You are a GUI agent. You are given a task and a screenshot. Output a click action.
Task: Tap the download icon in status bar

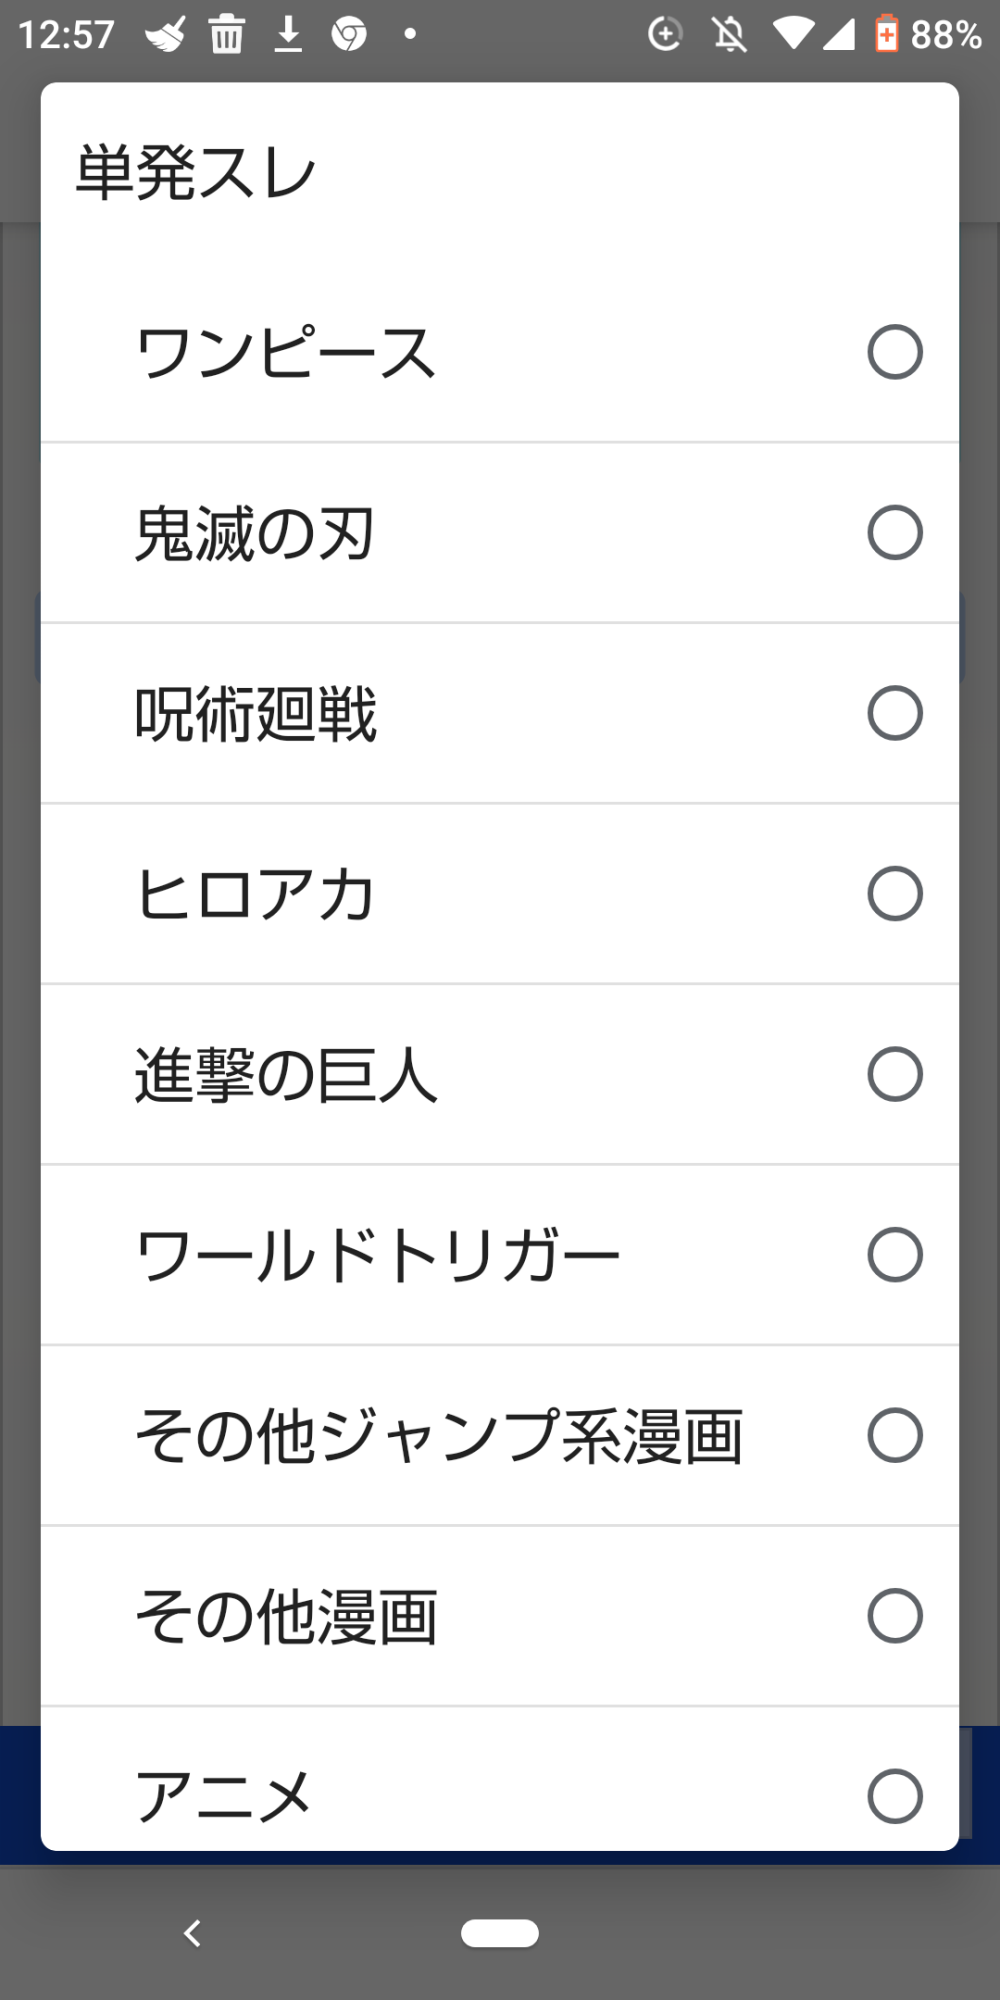pyautogui.click(x=288, y=35)
